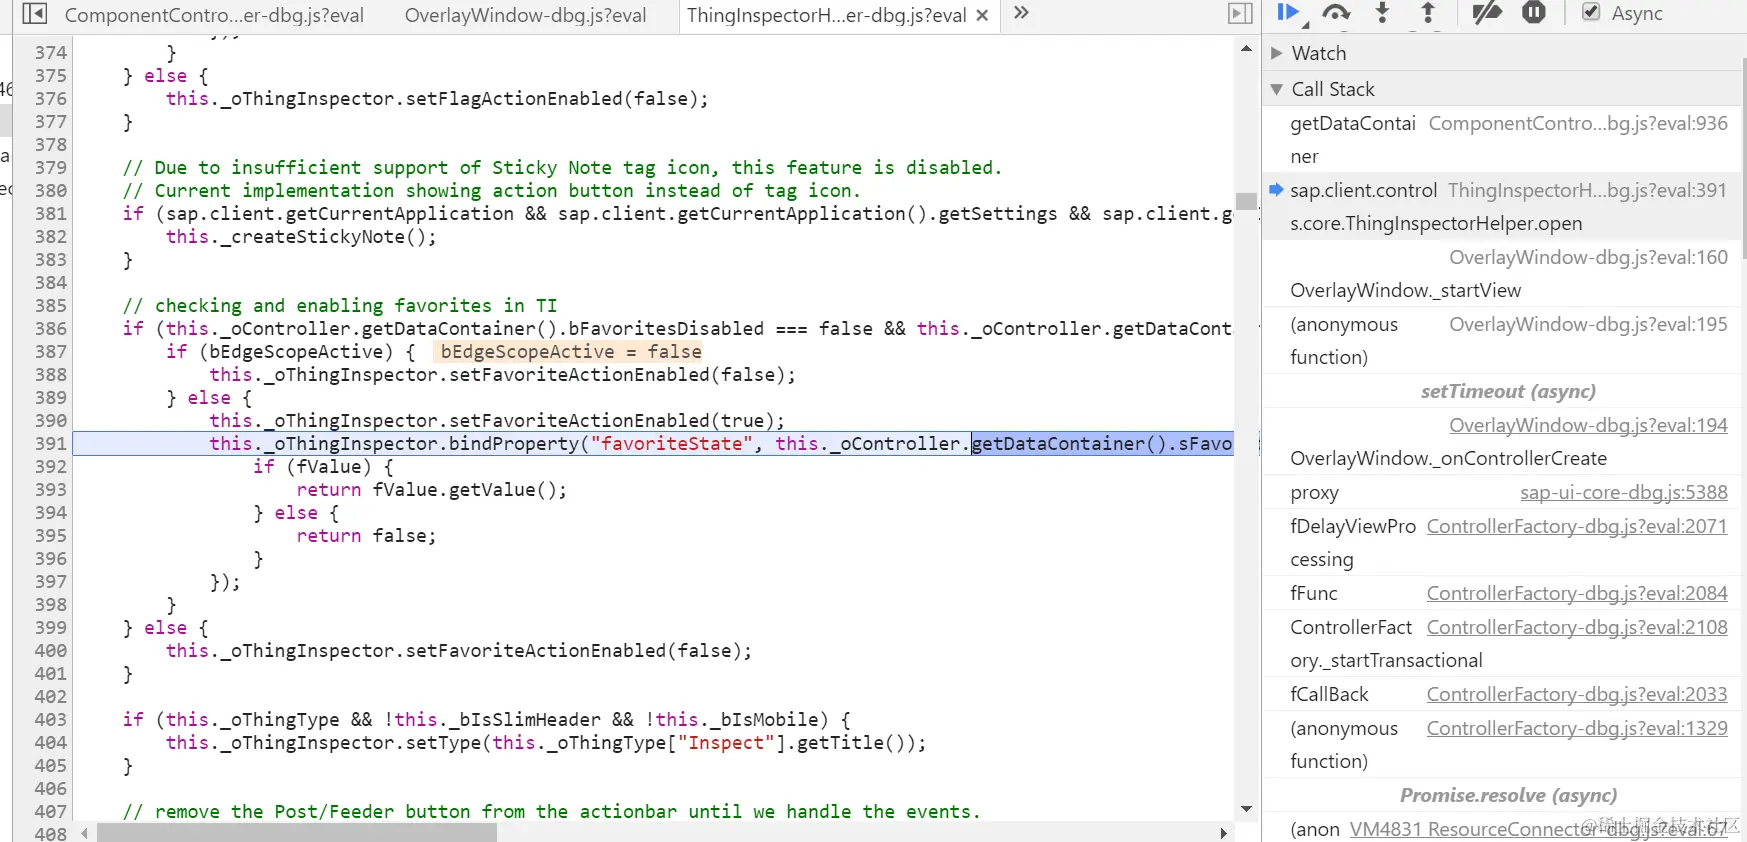Click 'return false;' on line 395
The width and height of the screenshot is (1747, 842).
(x=366, y=535)
